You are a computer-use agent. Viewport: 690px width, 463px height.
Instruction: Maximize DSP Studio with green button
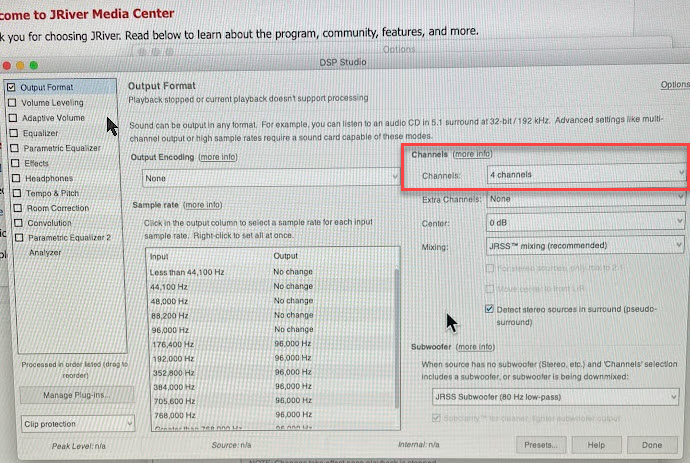click(33, 66)
